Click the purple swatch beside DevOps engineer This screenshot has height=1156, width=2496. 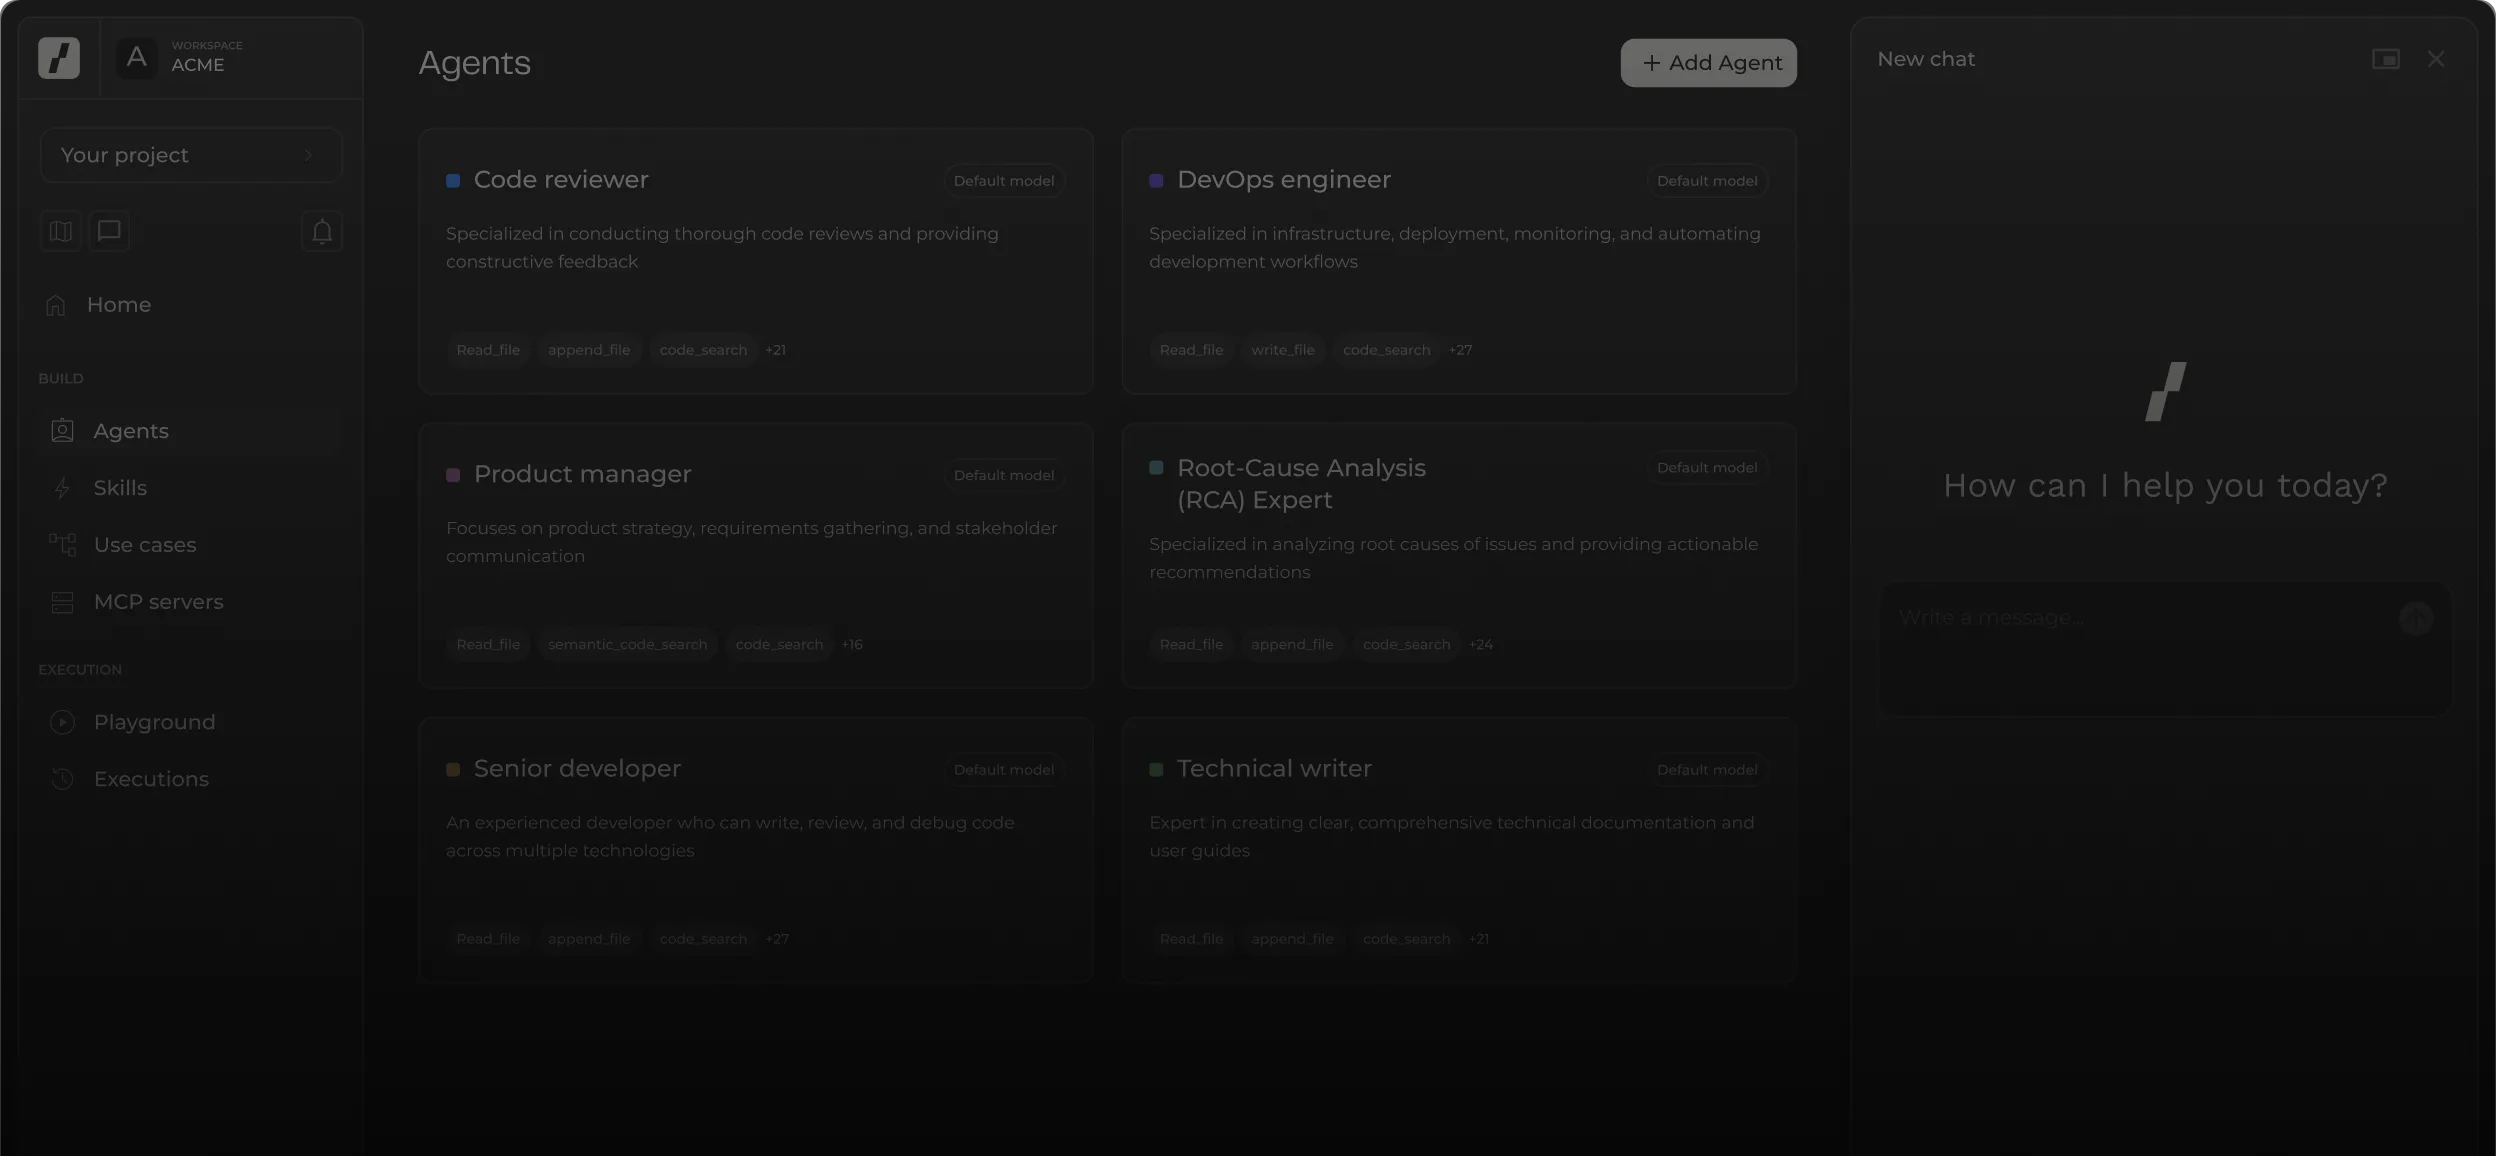[1156, 181]
